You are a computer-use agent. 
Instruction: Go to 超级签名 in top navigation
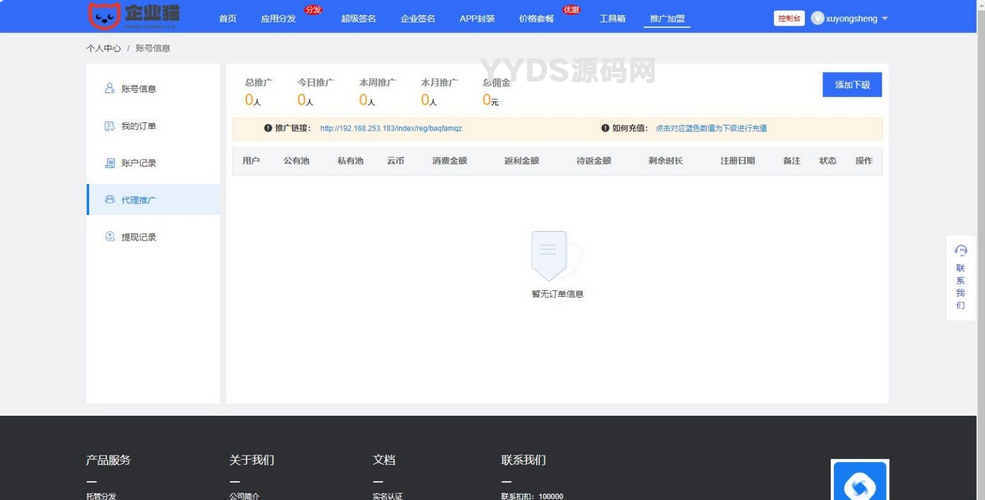click(x=358, y=19)
